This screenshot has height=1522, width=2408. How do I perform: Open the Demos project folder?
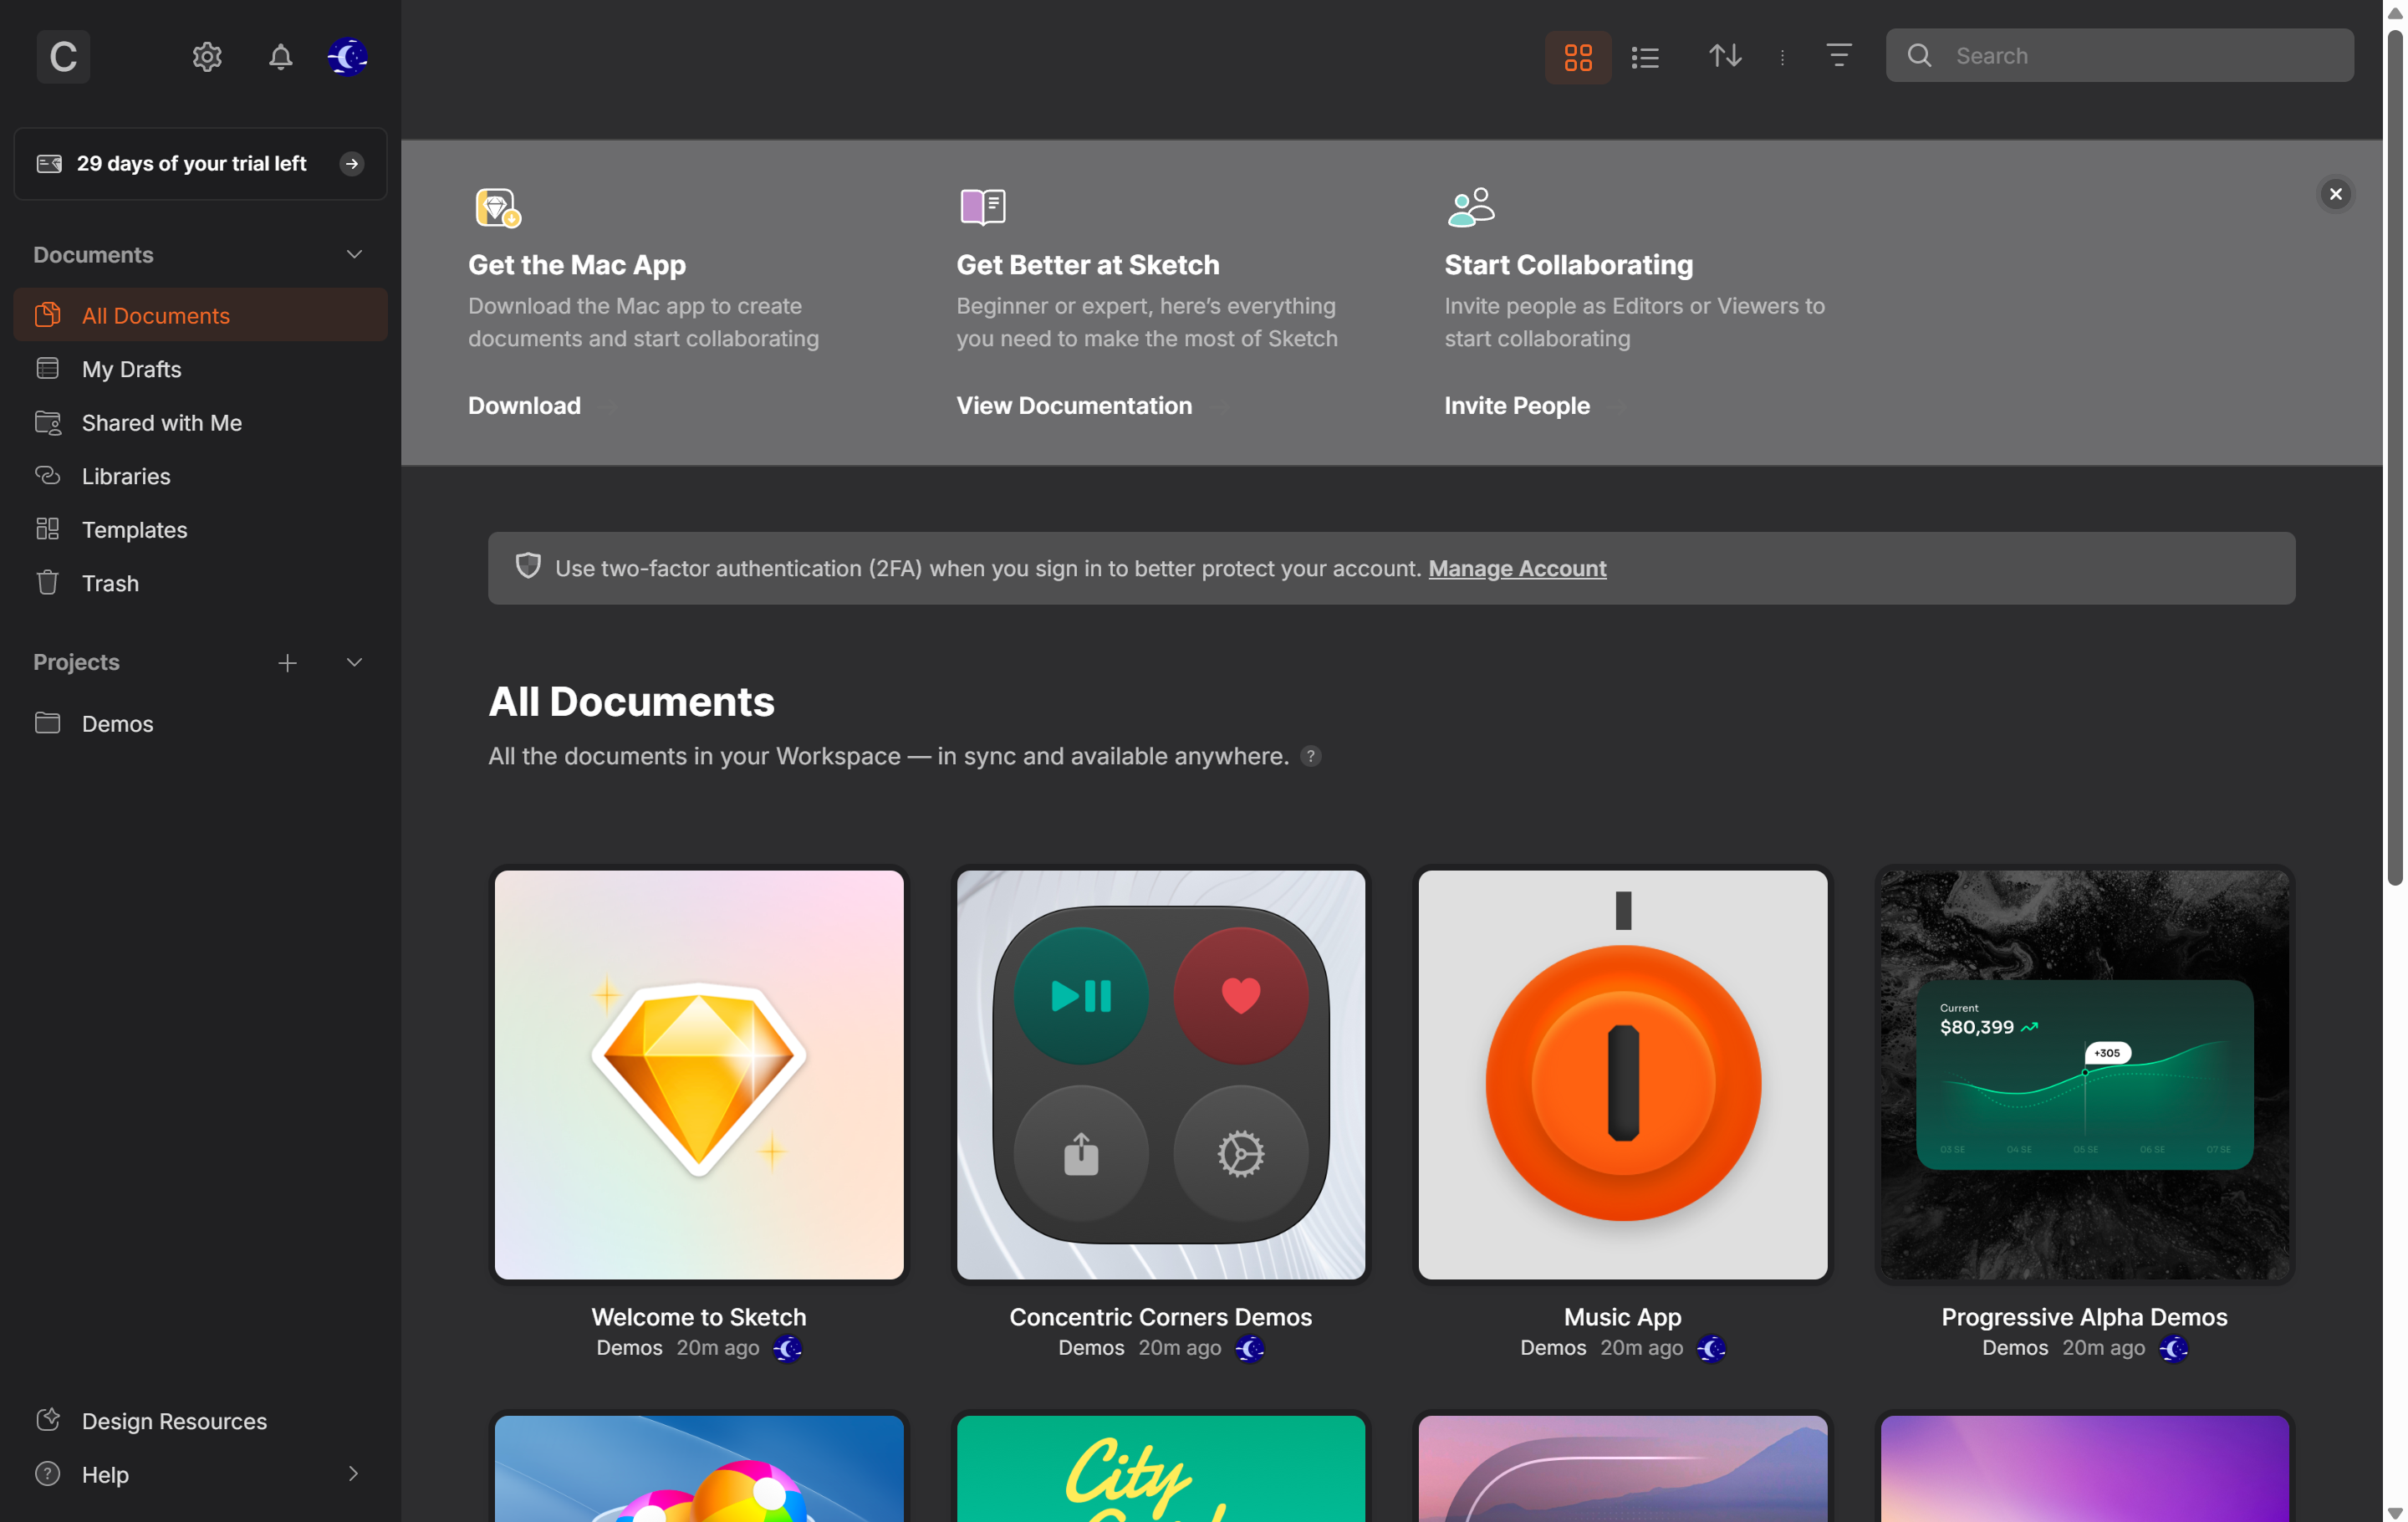pyautogui.click(x=200, y=723)
